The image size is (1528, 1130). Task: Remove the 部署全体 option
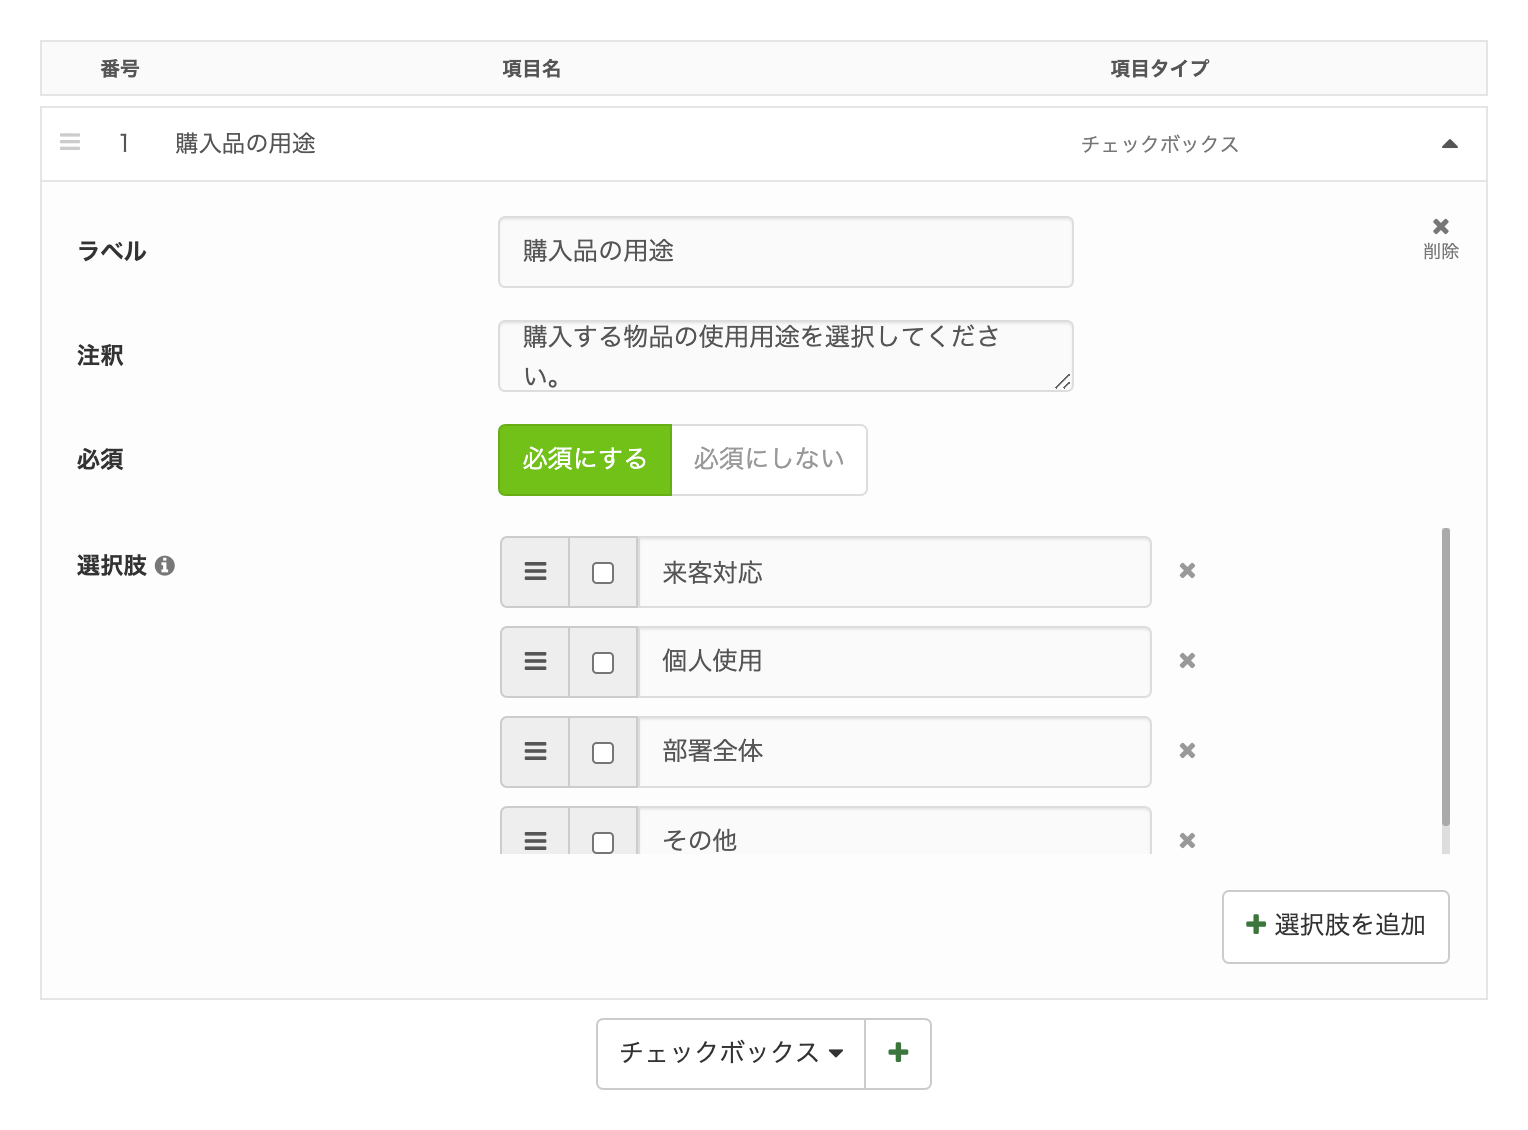point(1187,751)
